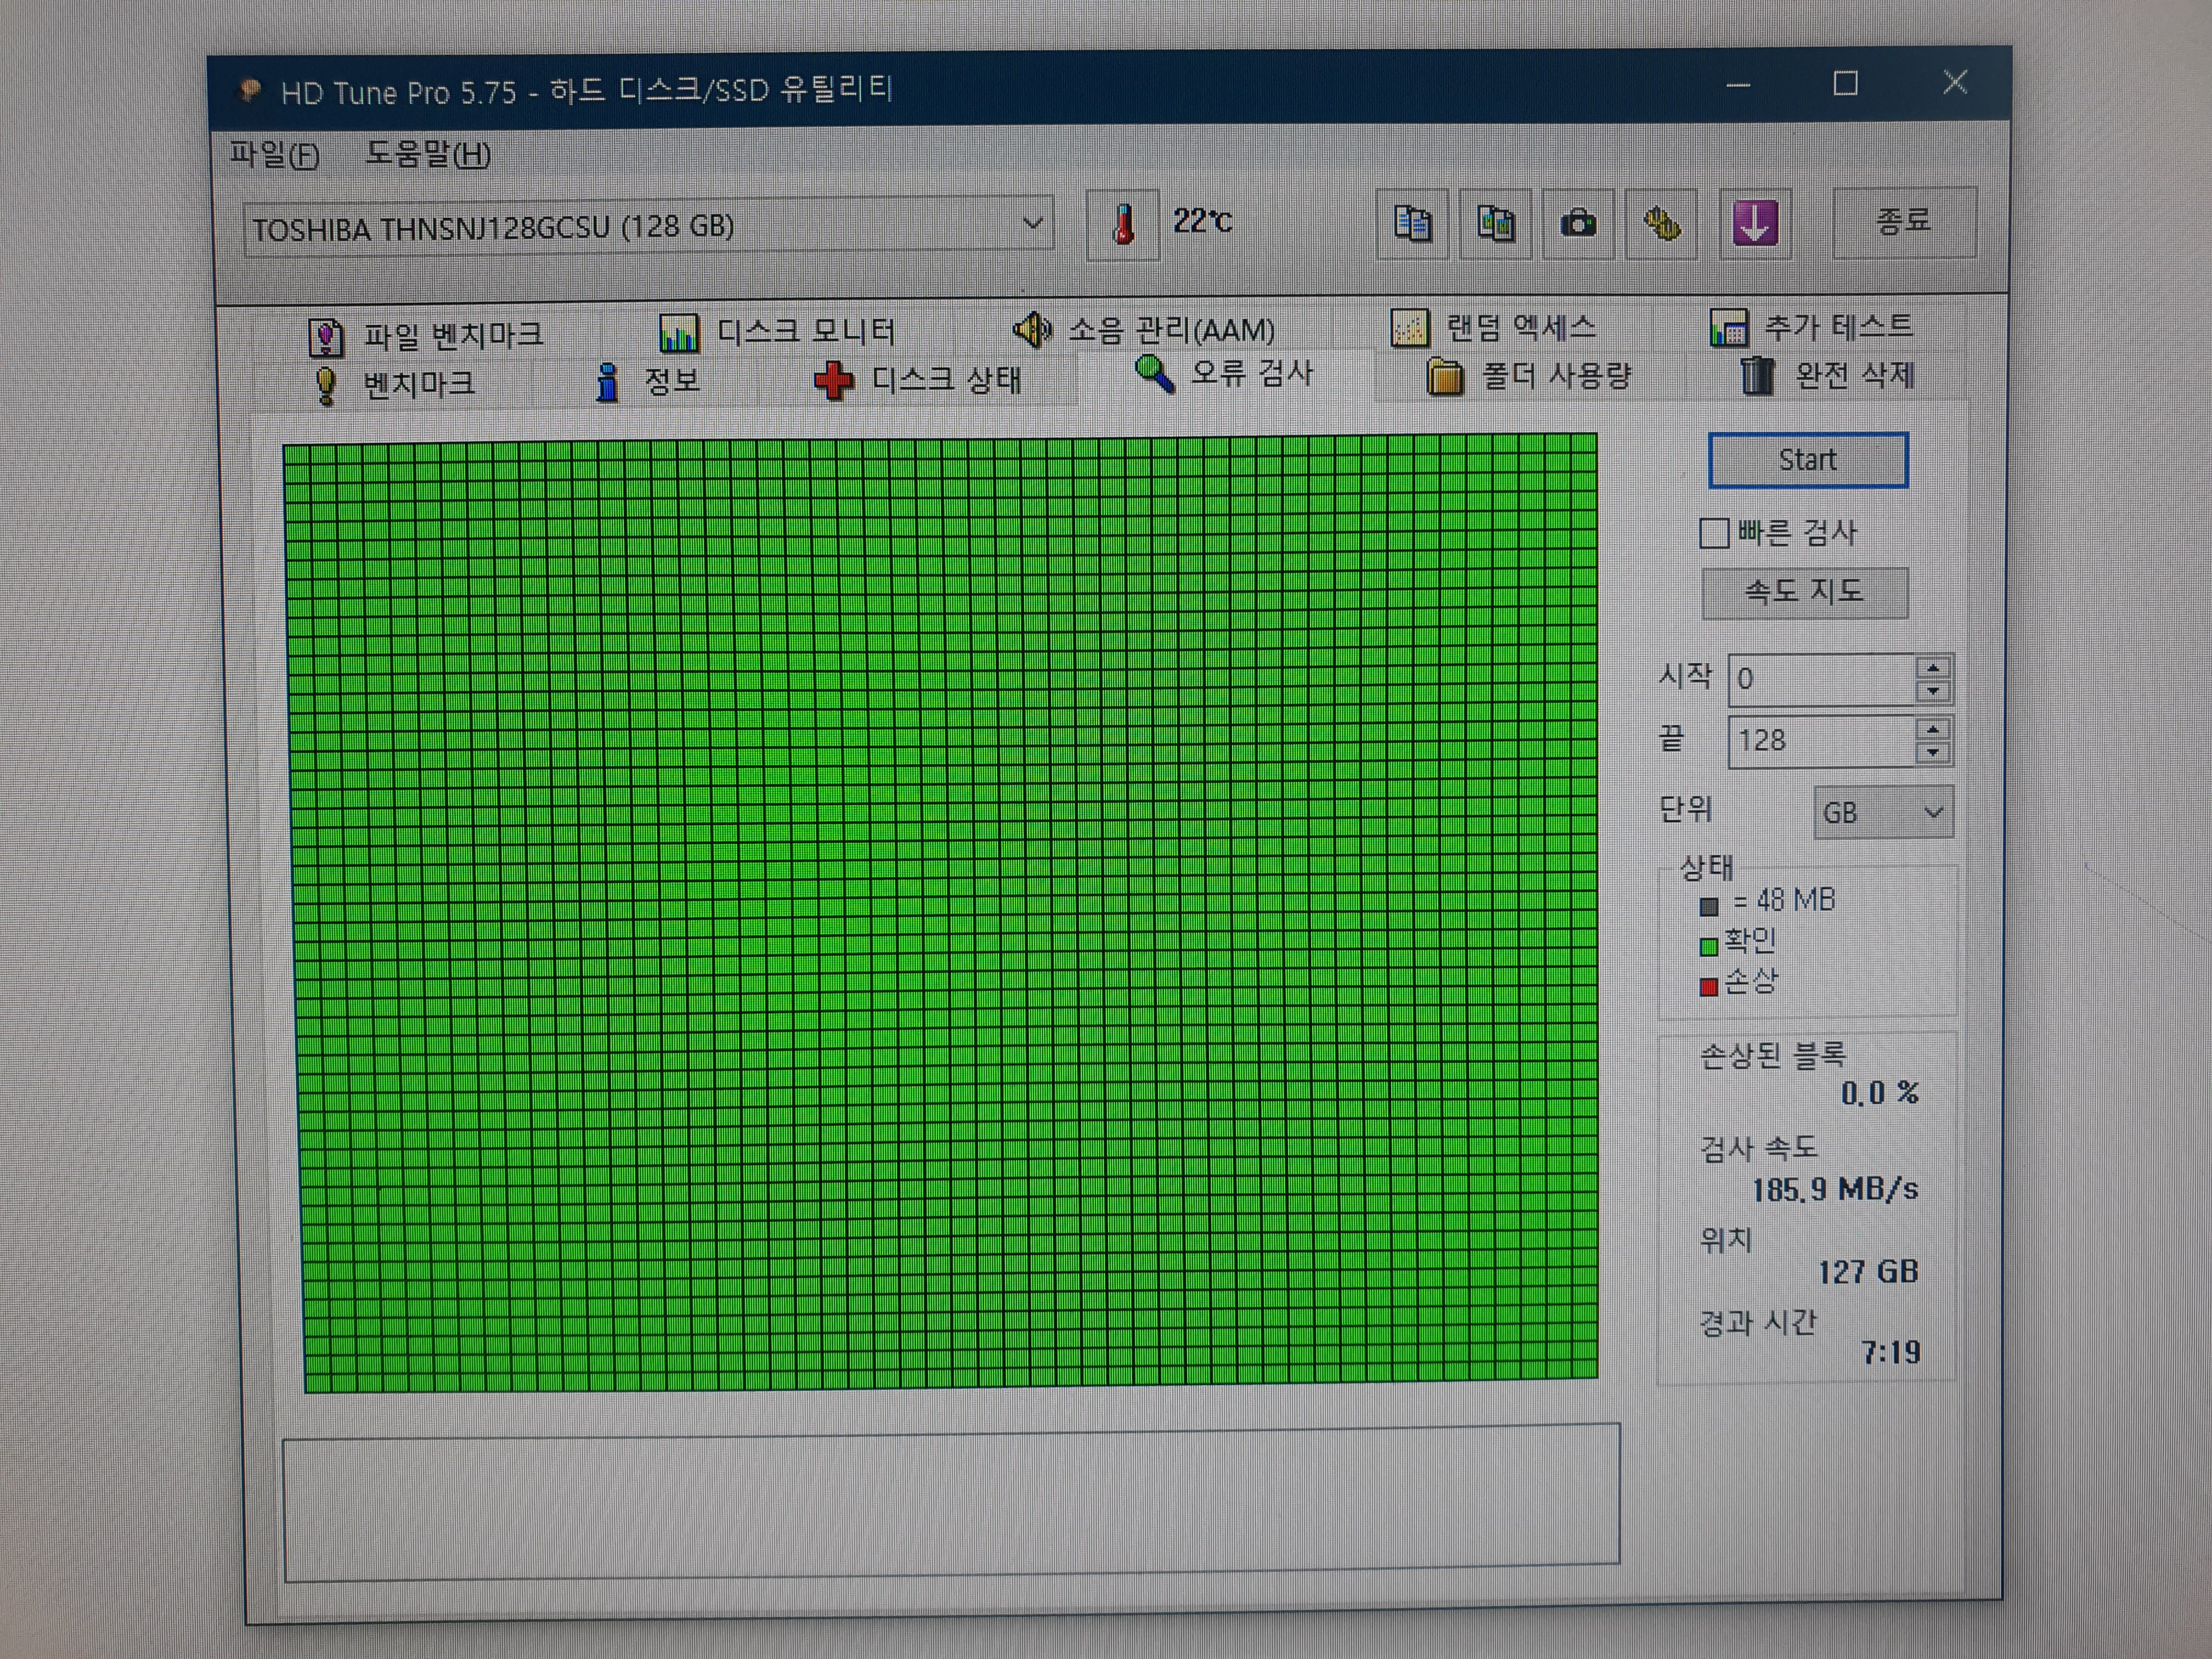Click the 185.9 MB/s scan speed value
Screen dimensions: 2212x1659
click(x=1835, y=1189)
